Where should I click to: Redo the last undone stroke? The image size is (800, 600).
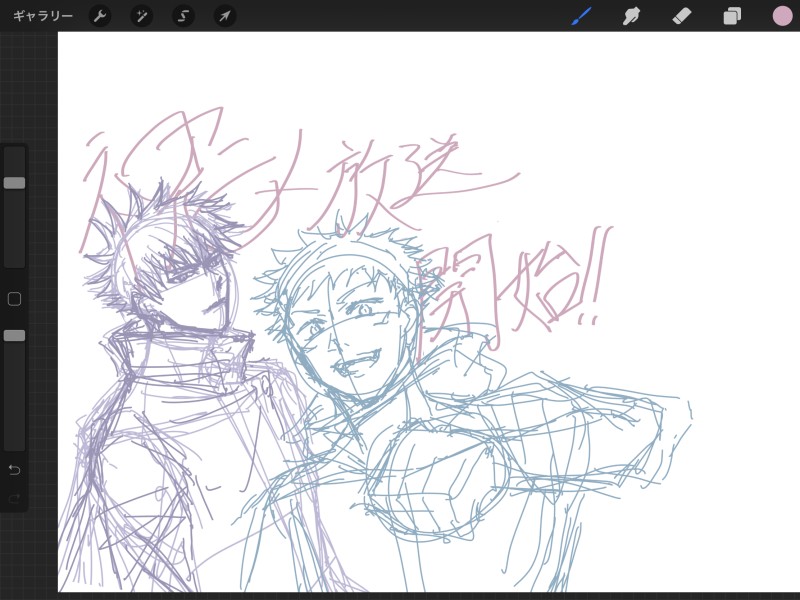point(14,498)
